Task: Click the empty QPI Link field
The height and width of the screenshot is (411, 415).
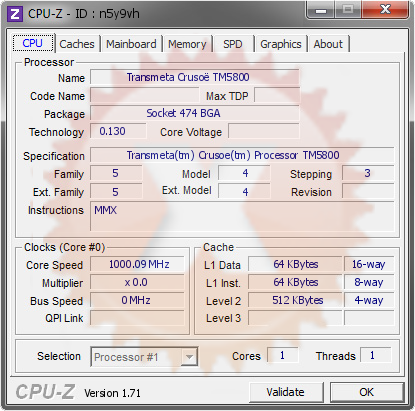Action: (x=137, y=318)
